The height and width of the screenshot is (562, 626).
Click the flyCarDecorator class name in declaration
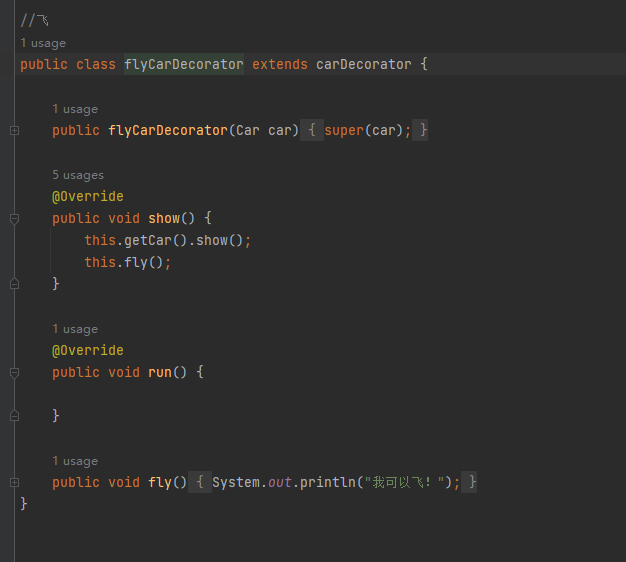click(184, 64)
